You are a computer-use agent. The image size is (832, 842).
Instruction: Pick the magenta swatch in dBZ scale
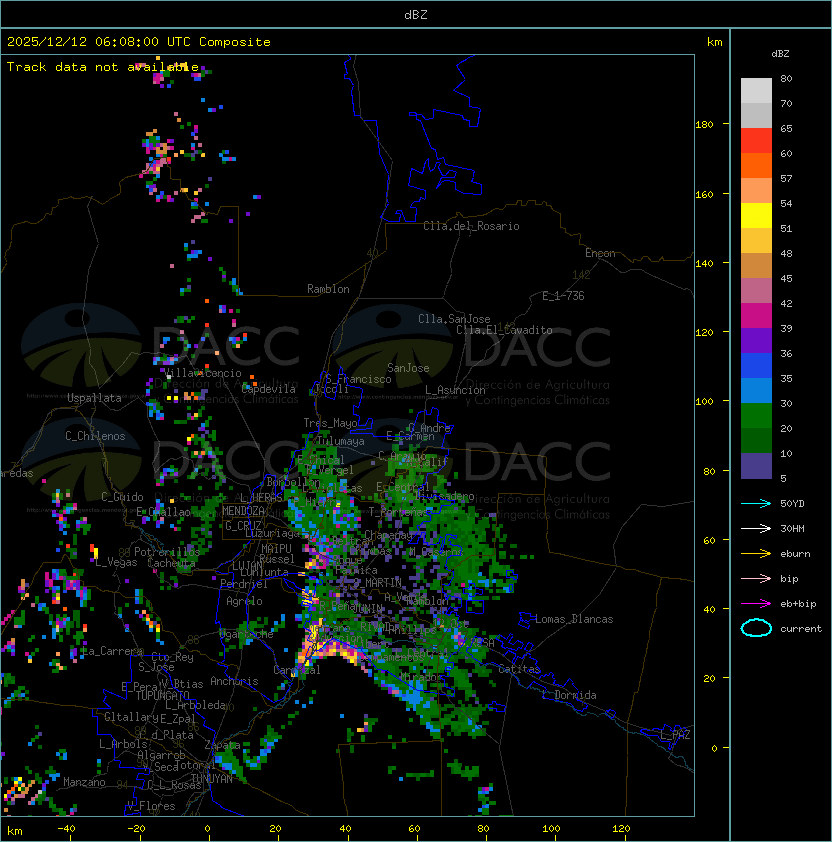[x=756, y=316]
